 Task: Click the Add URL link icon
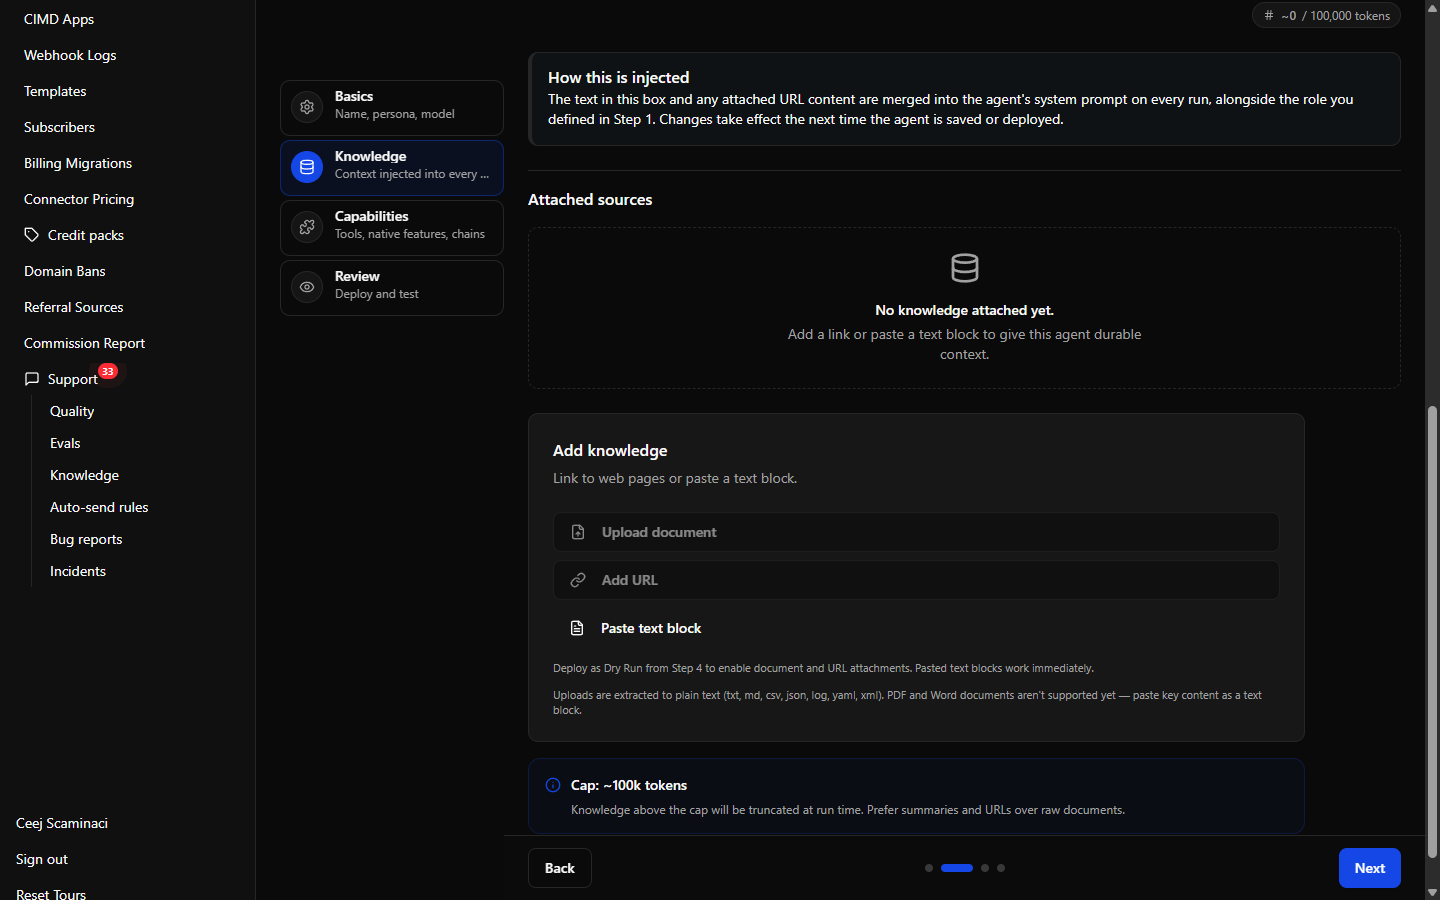click(x=578, y=580)
